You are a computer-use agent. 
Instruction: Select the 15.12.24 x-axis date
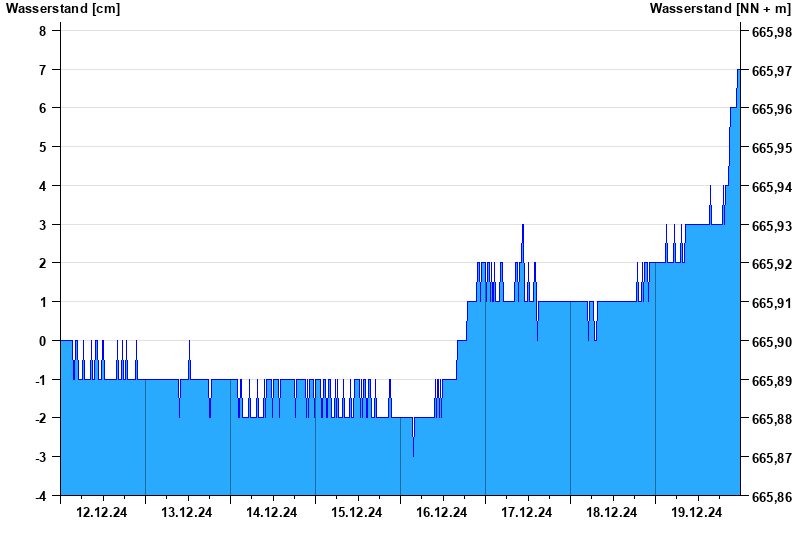pyautogui.click(x=357, y=513)
